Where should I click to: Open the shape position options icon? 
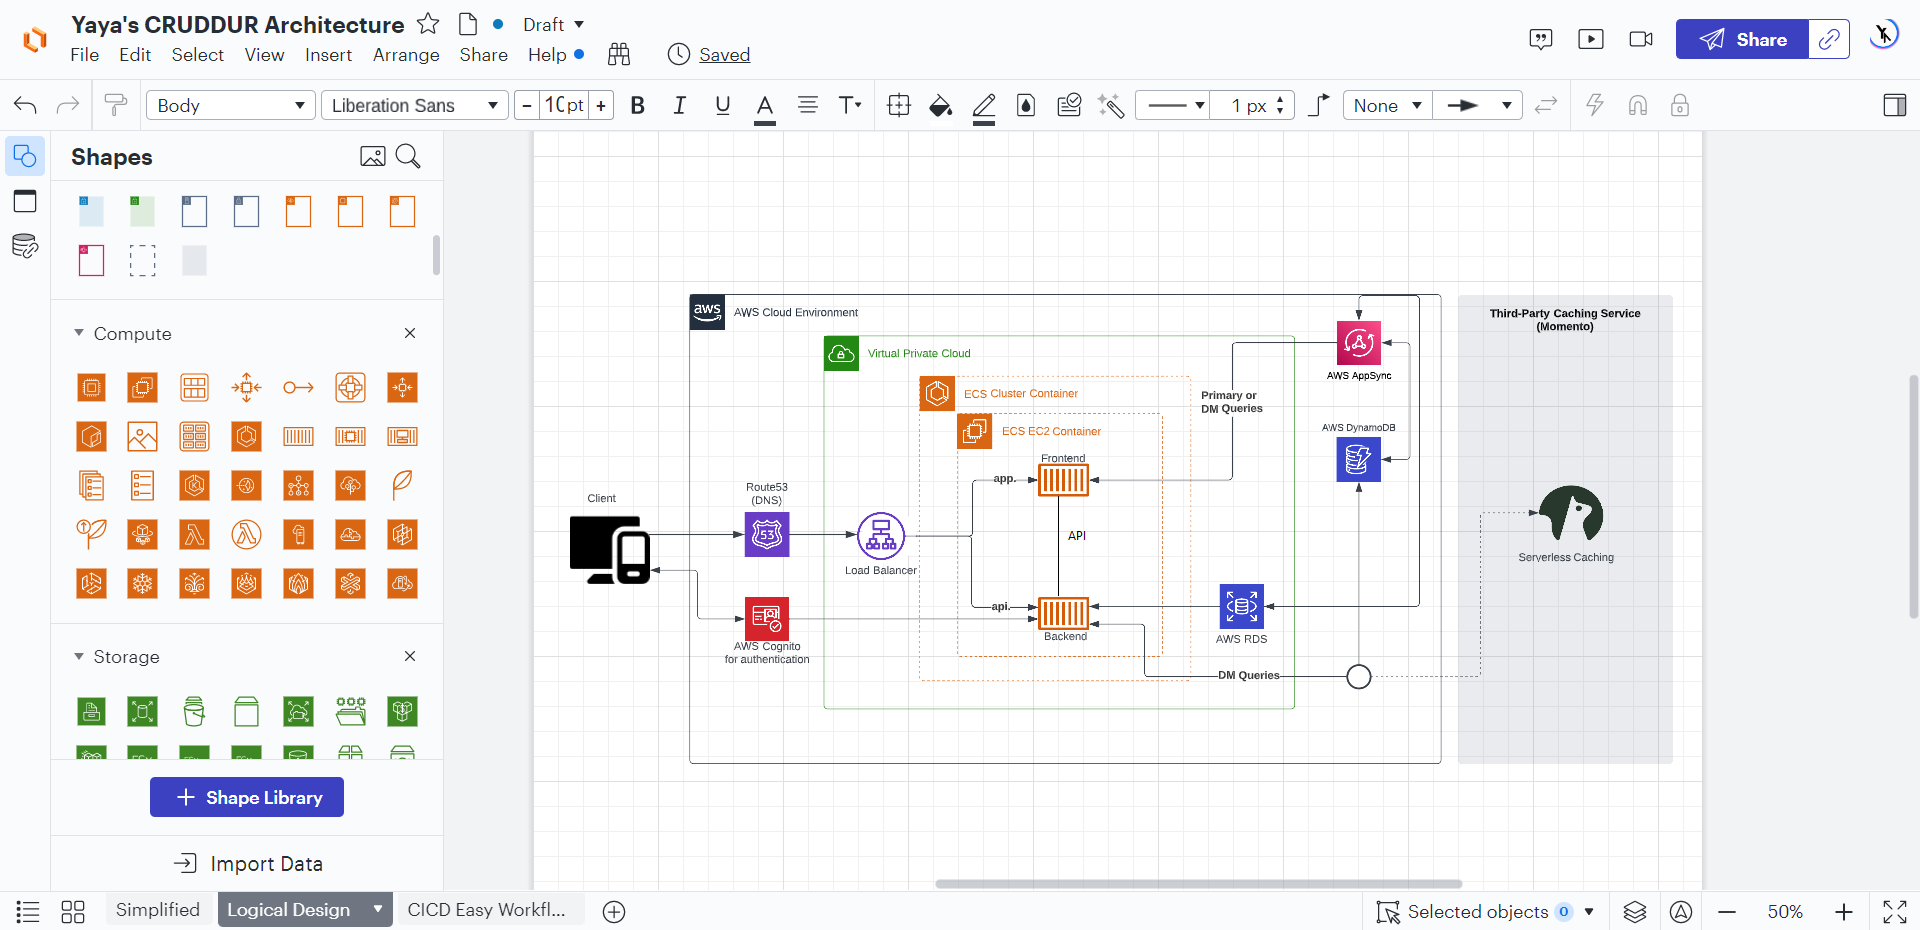click(899, 105)
